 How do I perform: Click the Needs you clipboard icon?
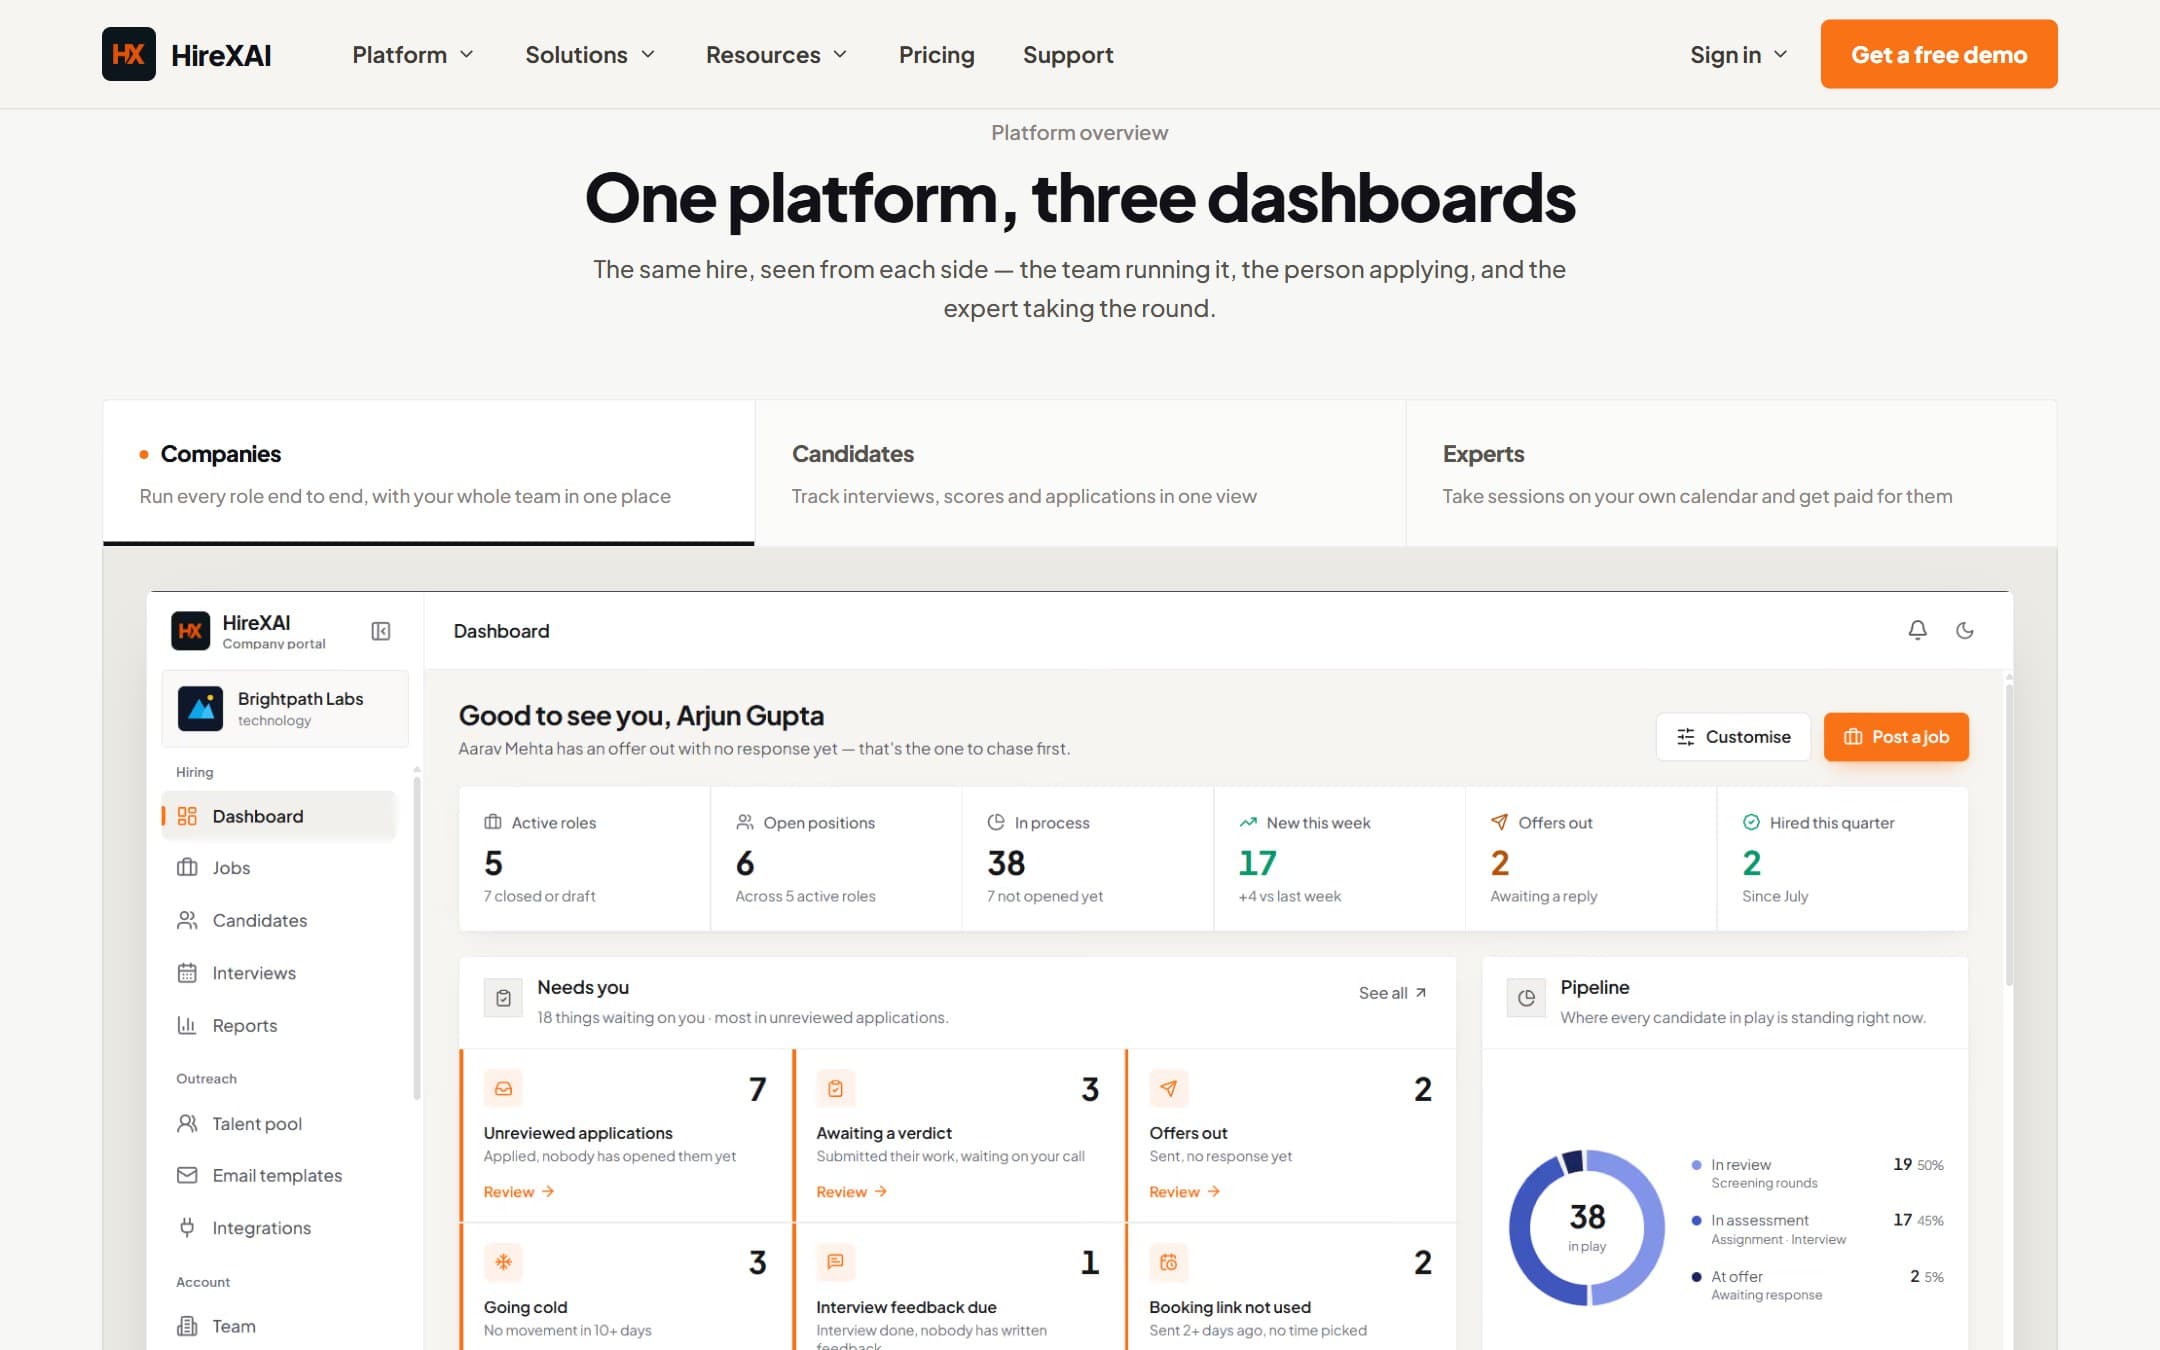pos(503,998)
